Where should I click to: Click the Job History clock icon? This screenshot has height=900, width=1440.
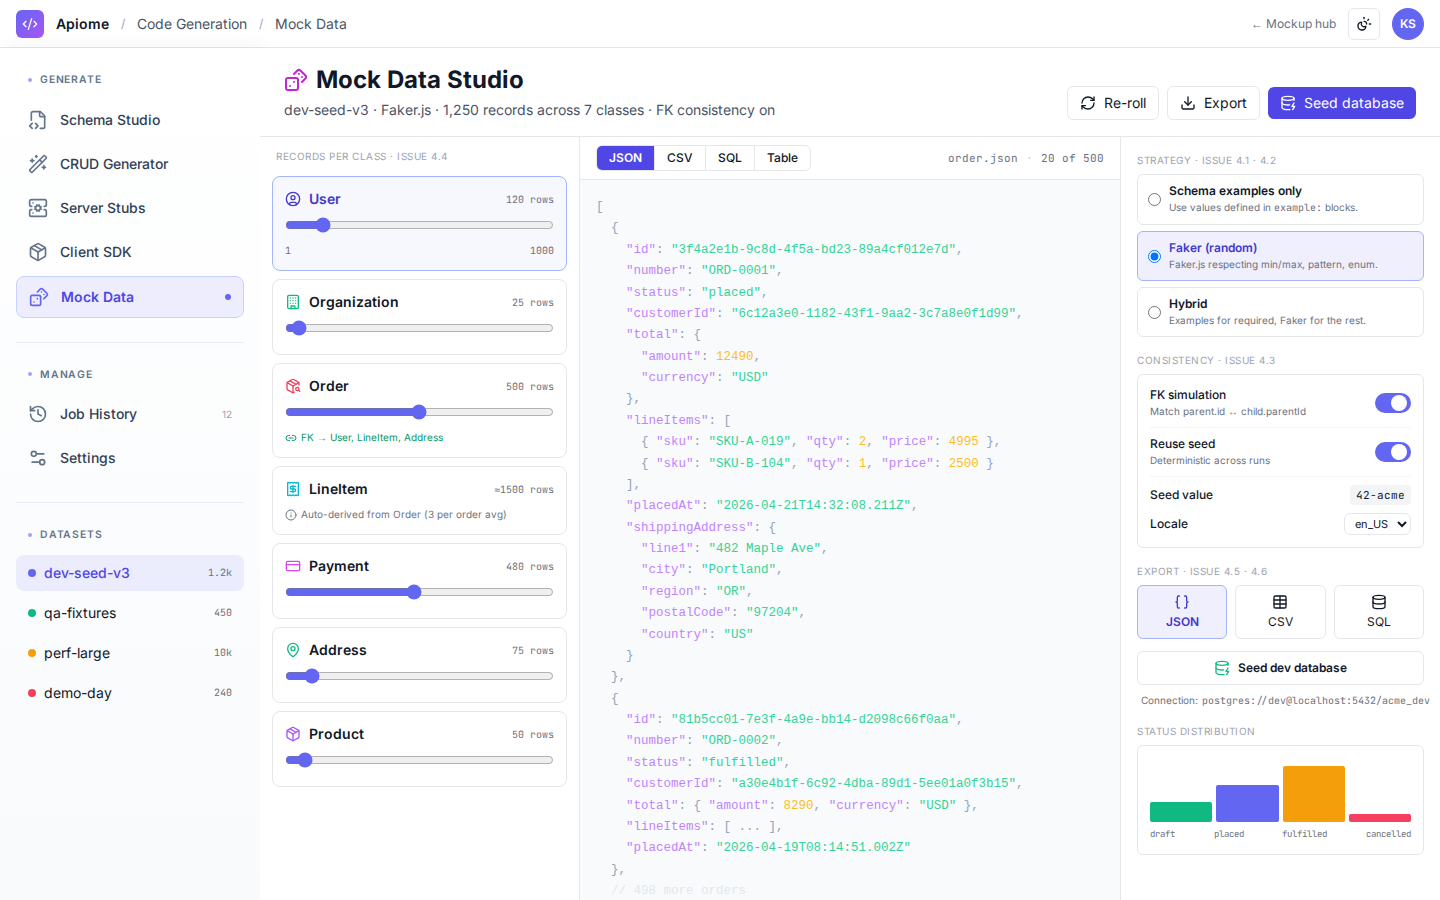coord(38,414)
